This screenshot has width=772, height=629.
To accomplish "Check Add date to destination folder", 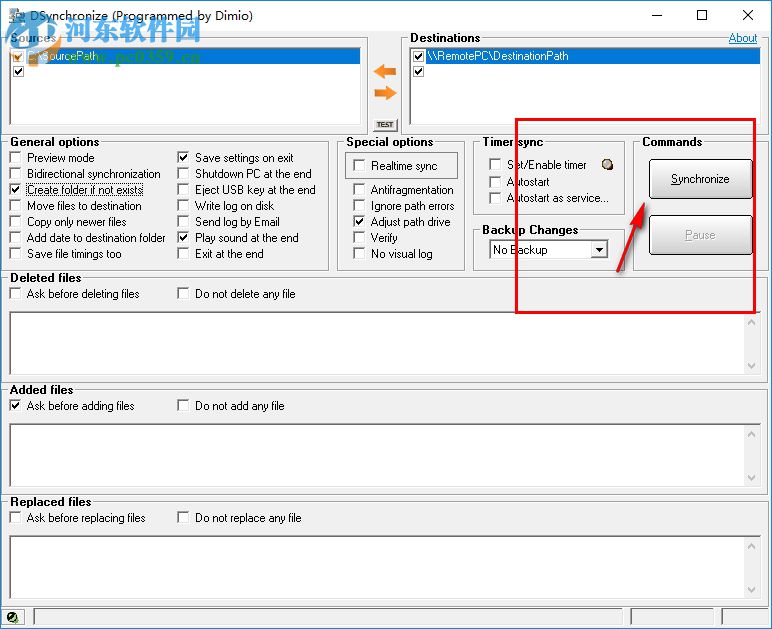I will point(16,238).
